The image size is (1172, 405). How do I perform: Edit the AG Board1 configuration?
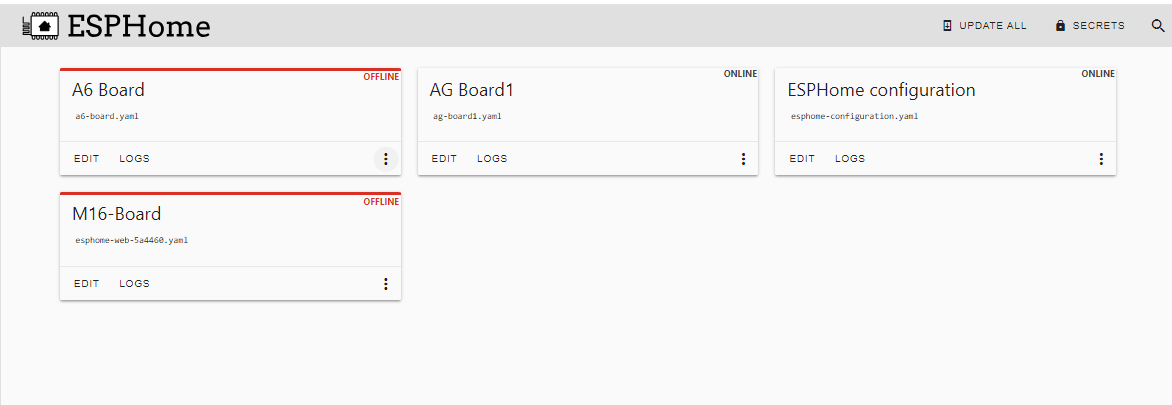[444, 159]
